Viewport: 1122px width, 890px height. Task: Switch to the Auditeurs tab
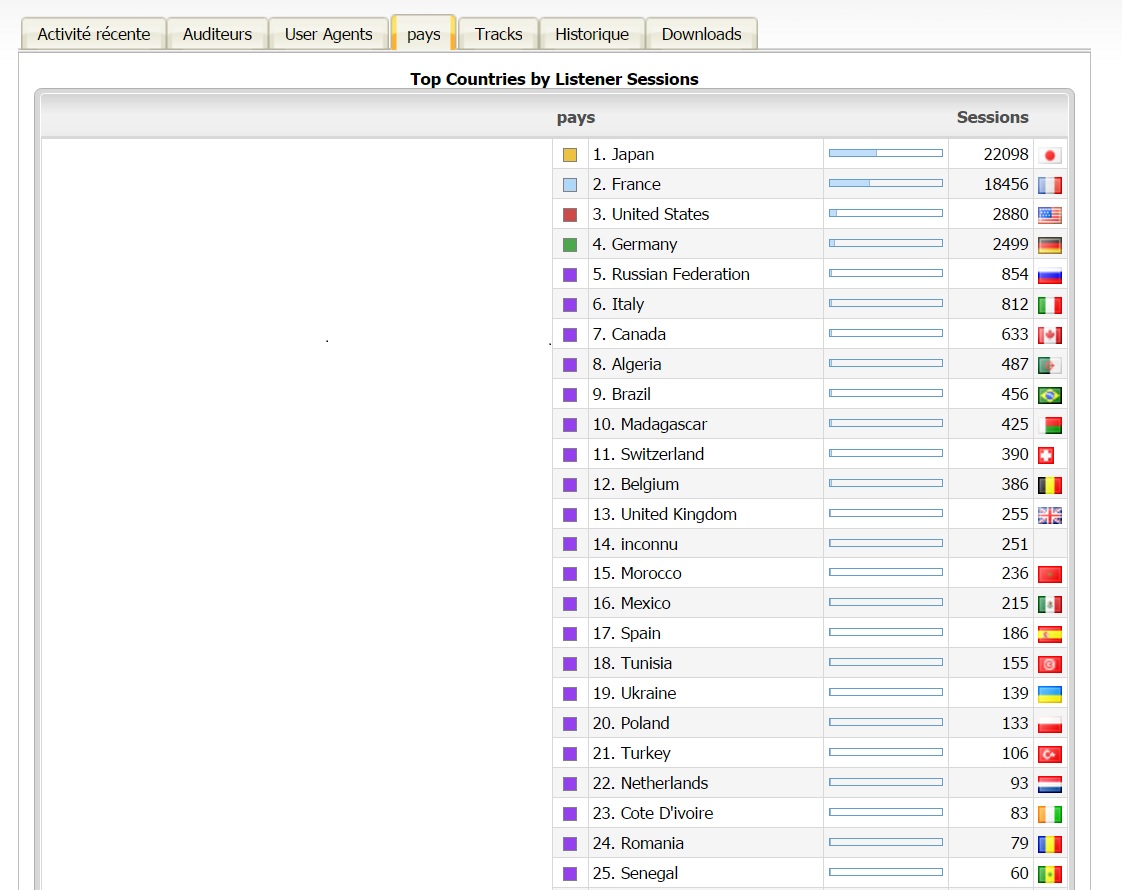coord(217,34)
